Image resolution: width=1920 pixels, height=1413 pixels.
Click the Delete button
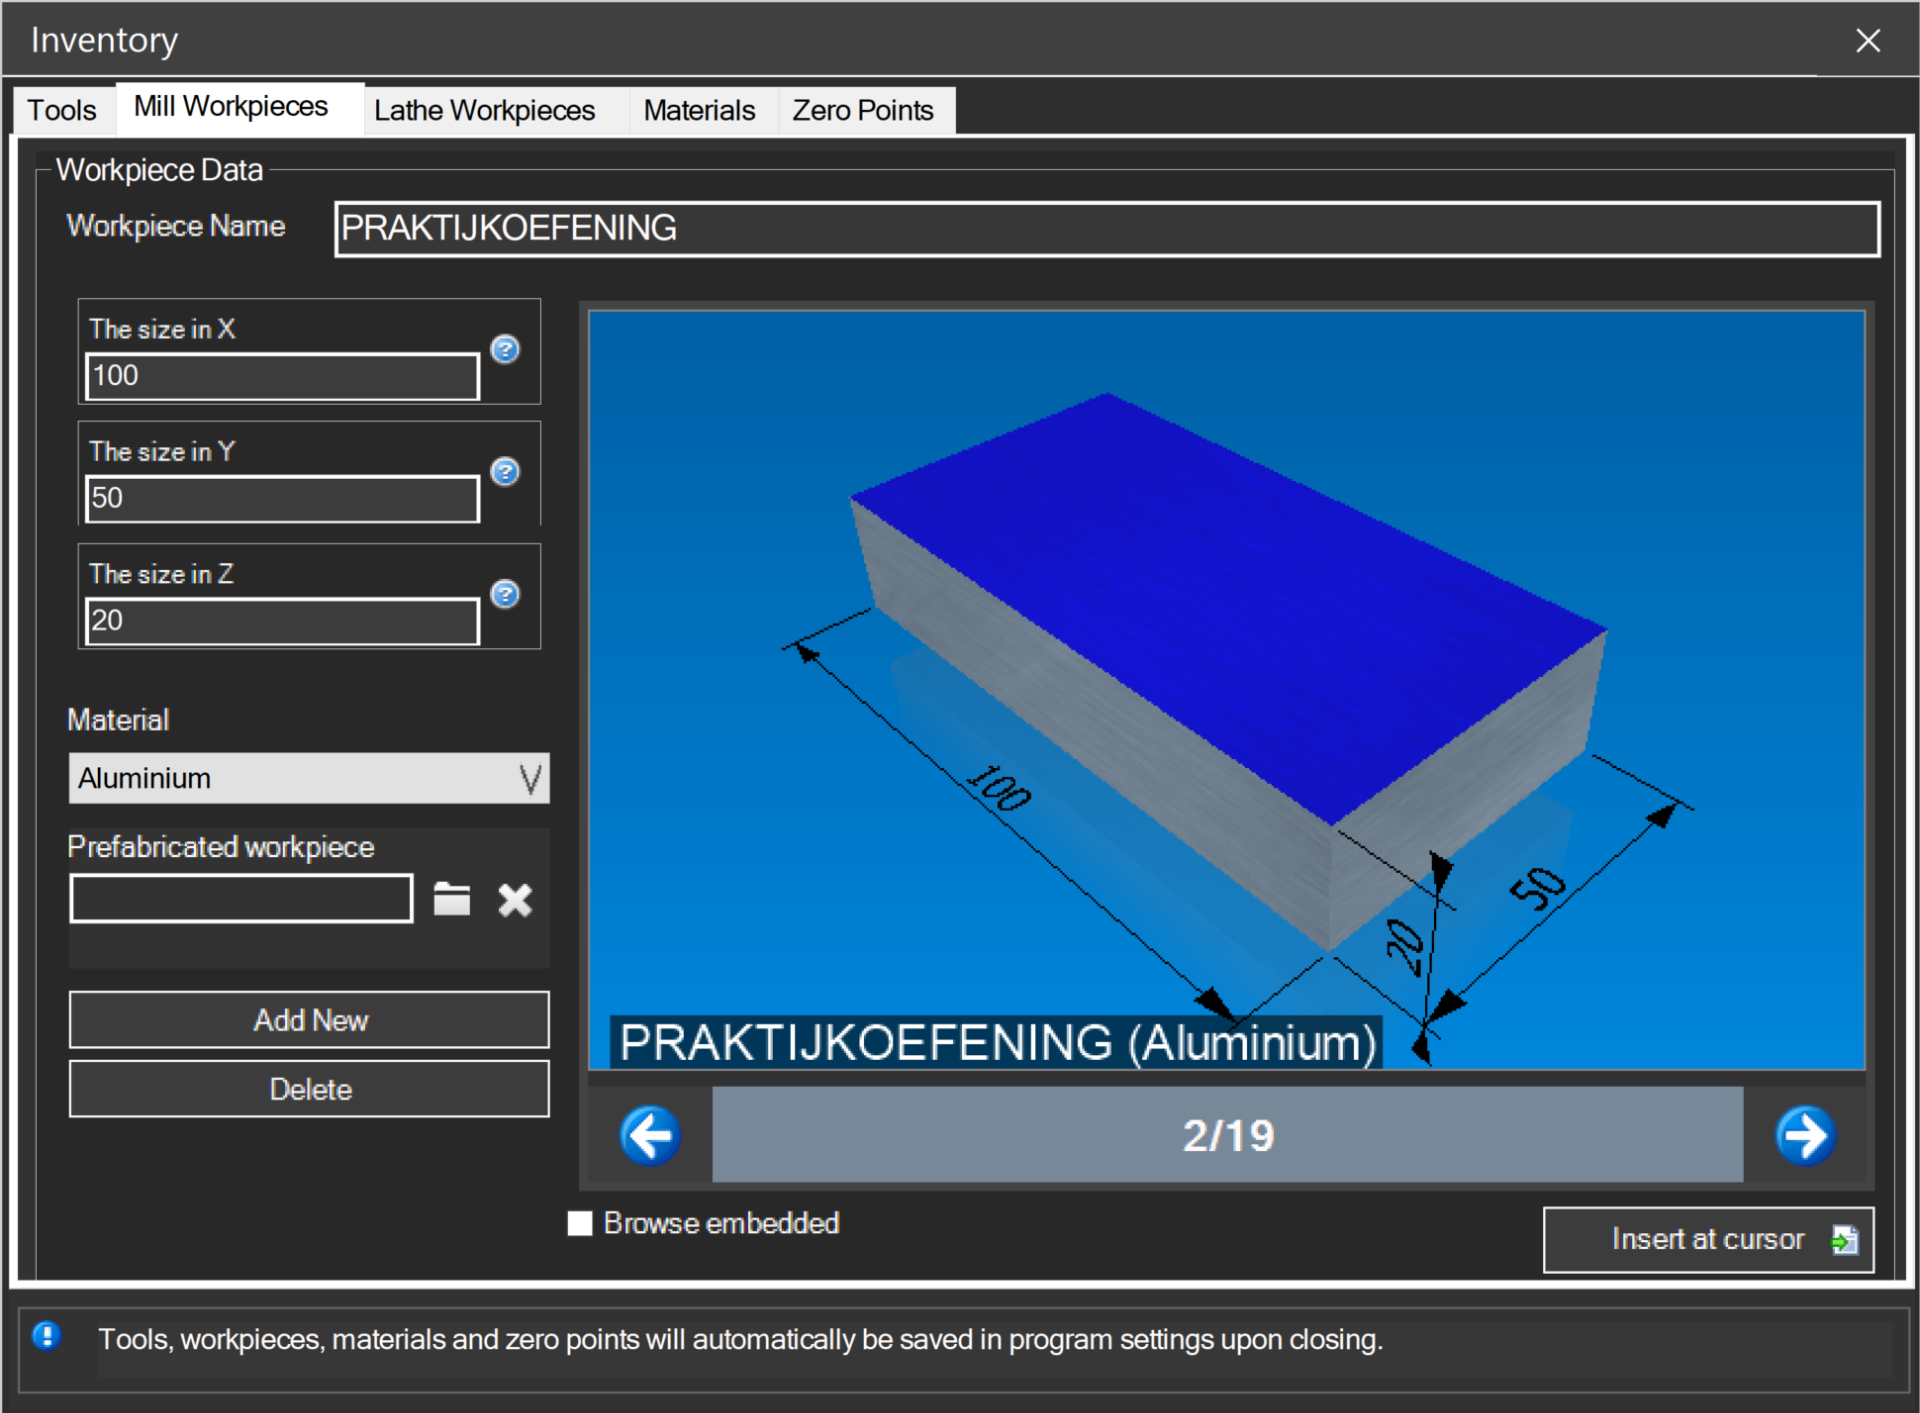pyautogui.click(x=309, y=1089)
